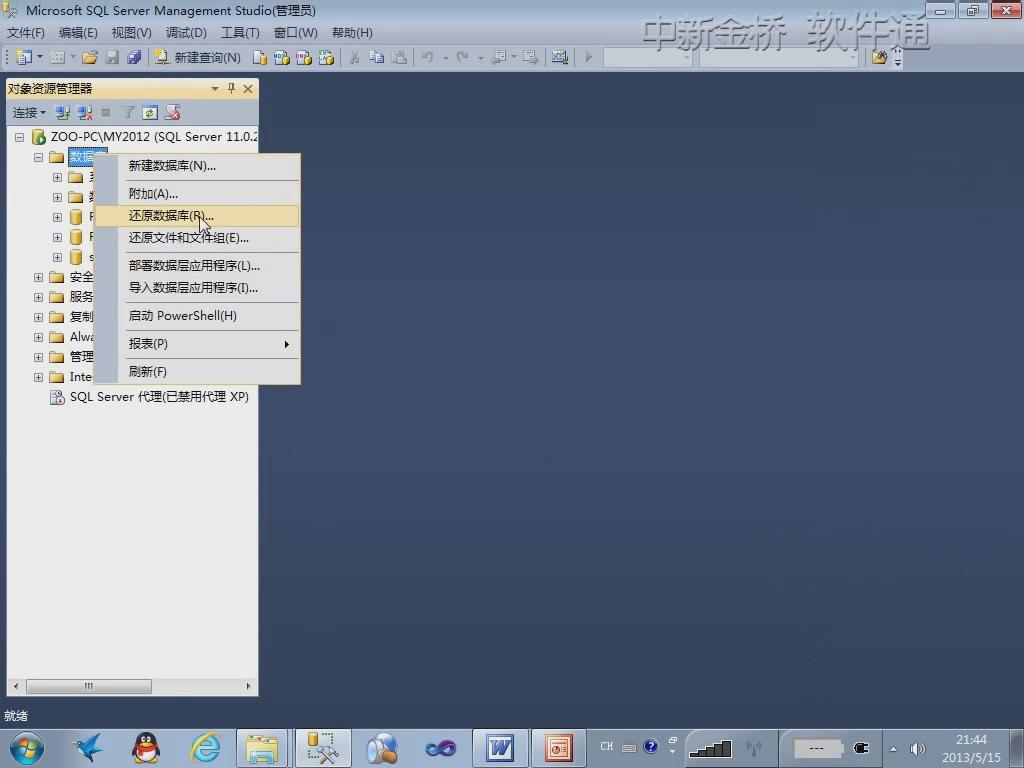
Task: Open the 窗口(W) menu
Action: [295, 33]
